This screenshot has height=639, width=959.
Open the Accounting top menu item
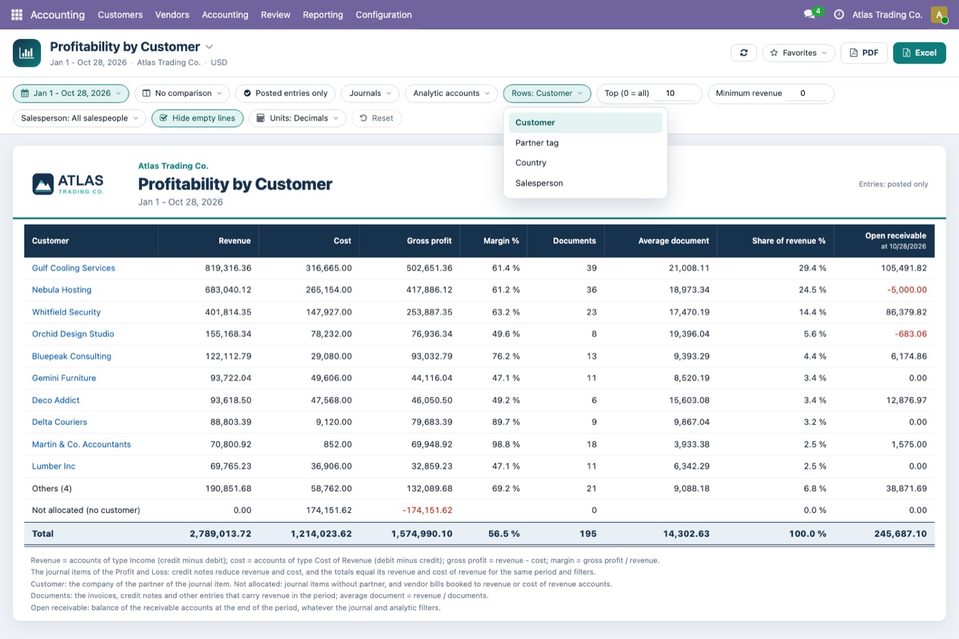pos(225,15)
